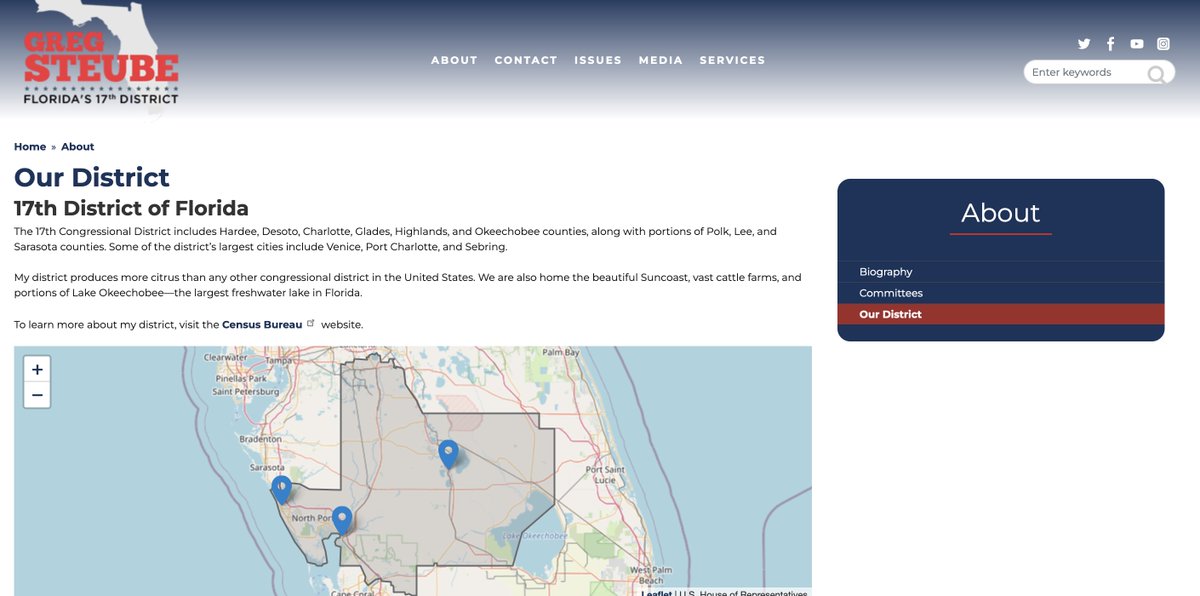
Task: Open the Contact menu
Action: (526, 60)
